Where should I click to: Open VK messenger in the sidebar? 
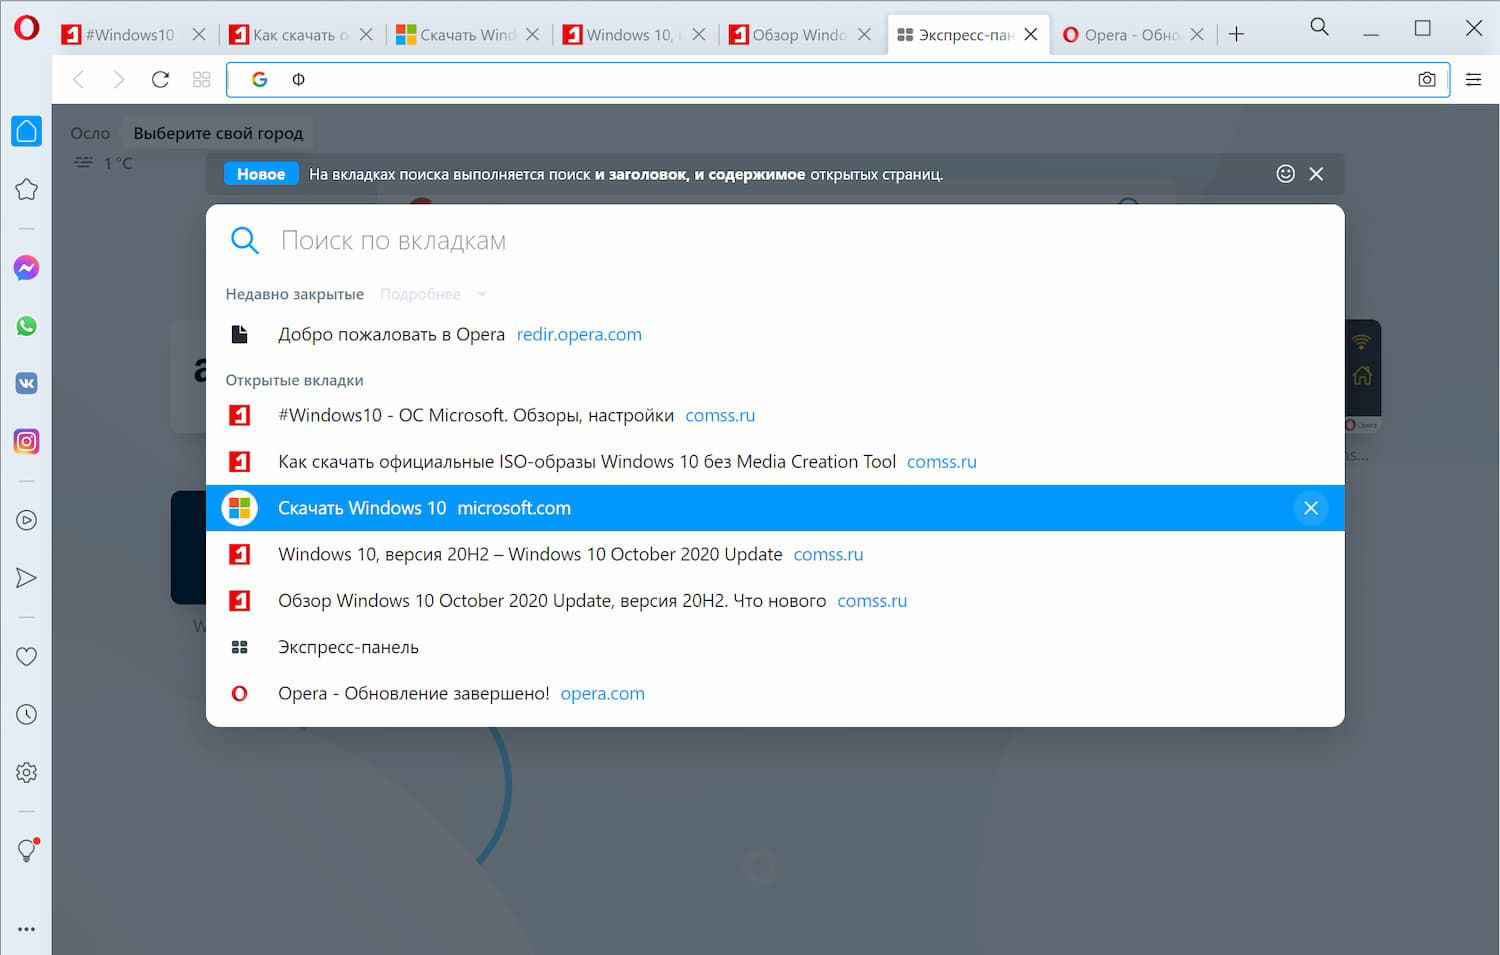point(27,383)
